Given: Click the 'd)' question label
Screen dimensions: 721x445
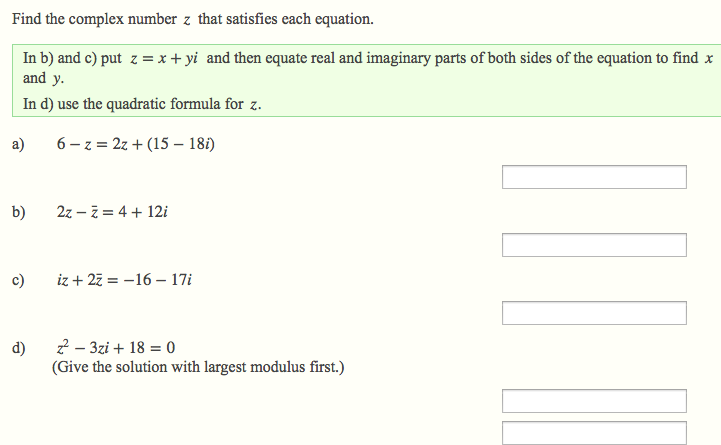Looking at the screenshot, I should [18, 348].
